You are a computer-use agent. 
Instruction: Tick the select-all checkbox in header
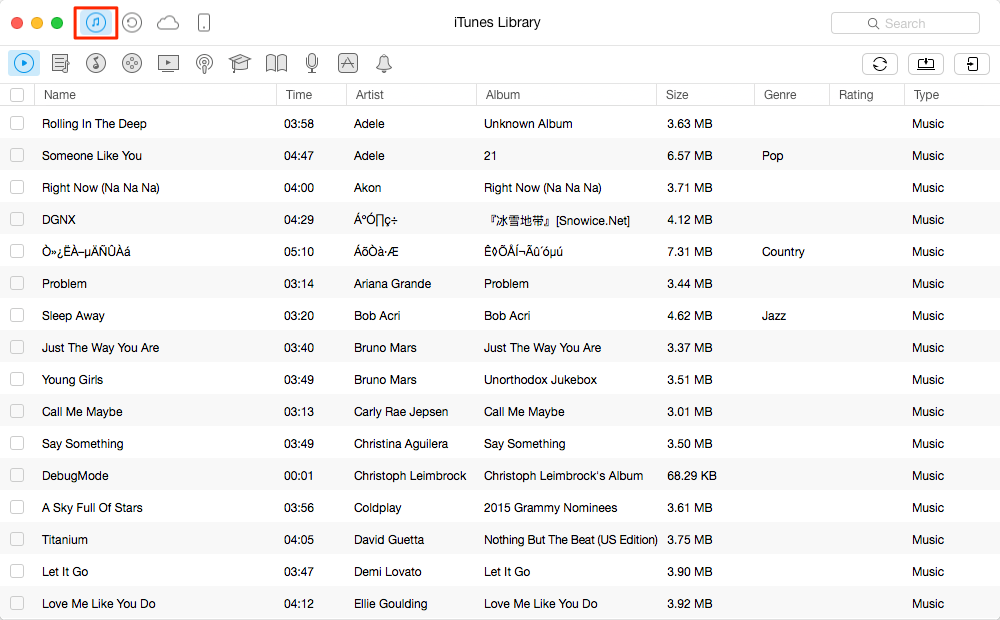(x=17, y=95)
